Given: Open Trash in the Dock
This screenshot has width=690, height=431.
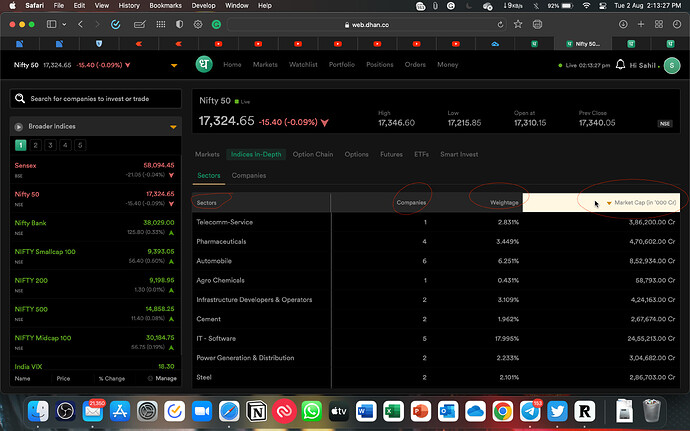Looking at the screenshot, I should 651,411.
